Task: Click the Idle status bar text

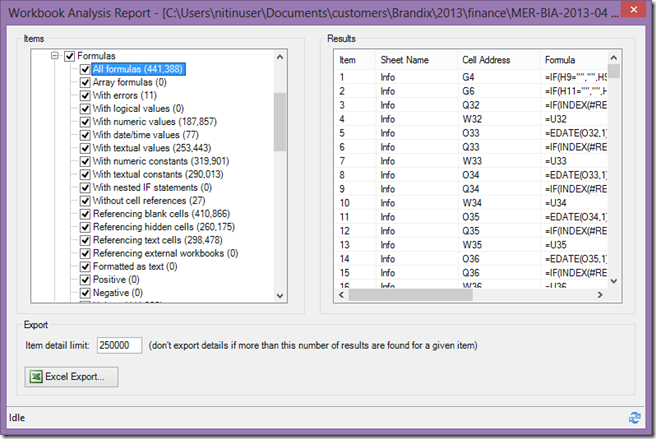Action: (x=17, y=418)
